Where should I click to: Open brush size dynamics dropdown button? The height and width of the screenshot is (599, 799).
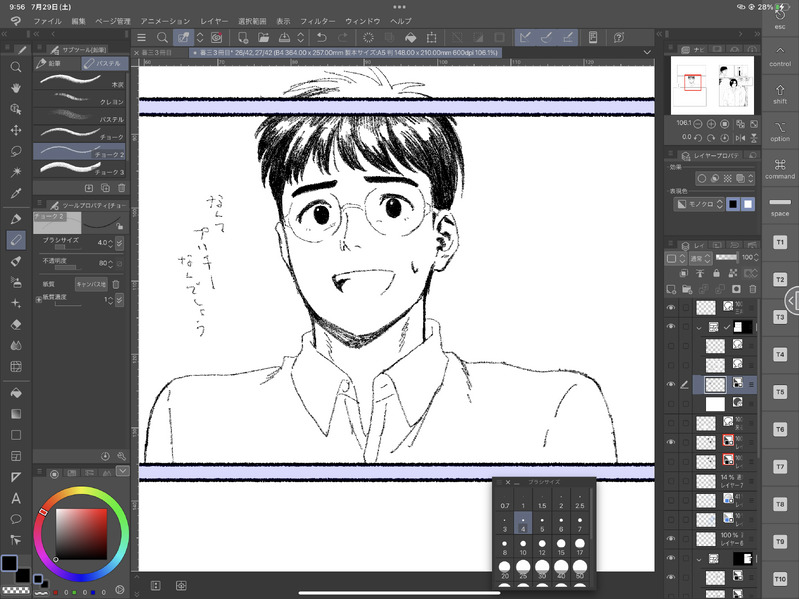[119, 243]
